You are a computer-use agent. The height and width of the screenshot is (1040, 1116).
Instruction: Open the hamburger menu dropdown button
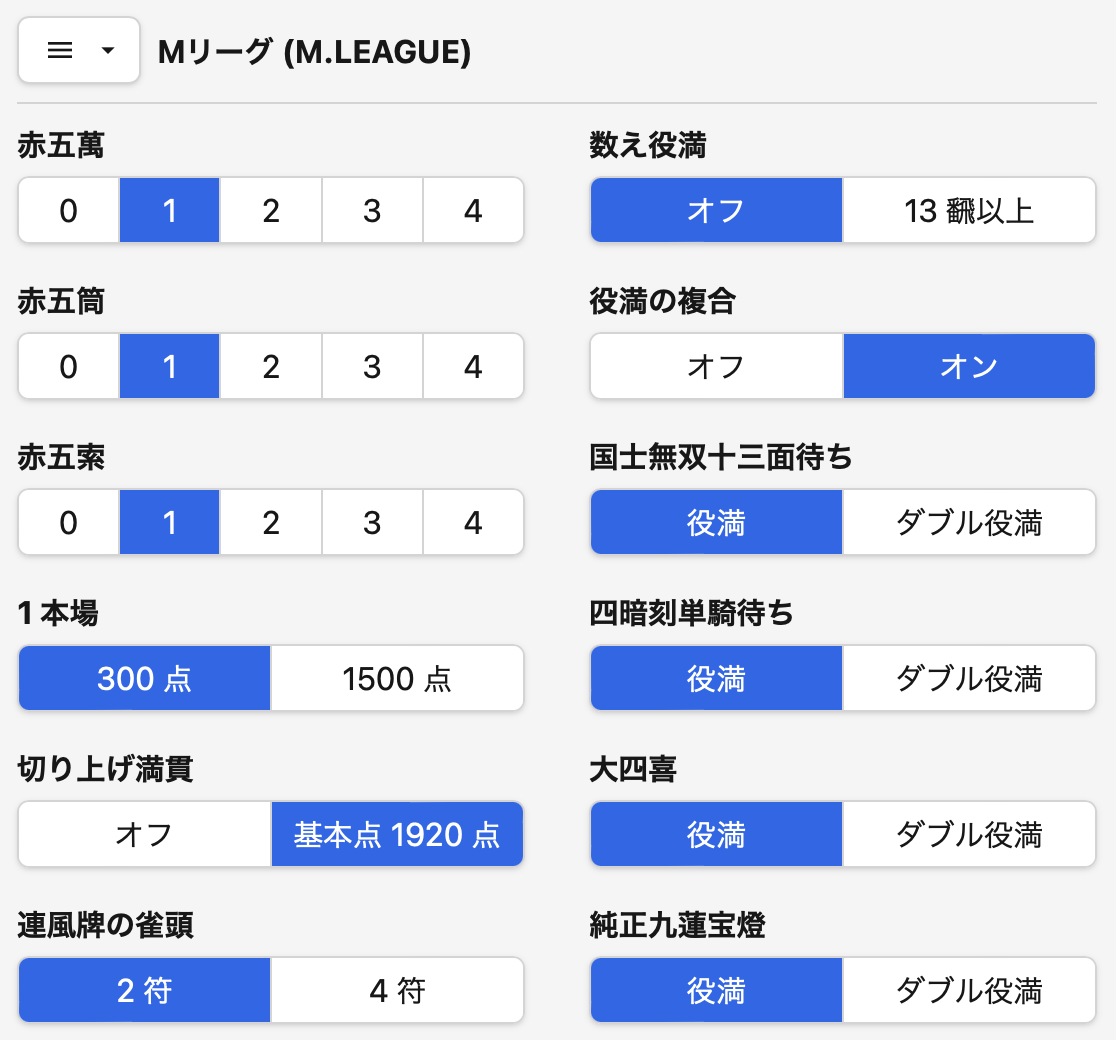click(x=78, y=51)
